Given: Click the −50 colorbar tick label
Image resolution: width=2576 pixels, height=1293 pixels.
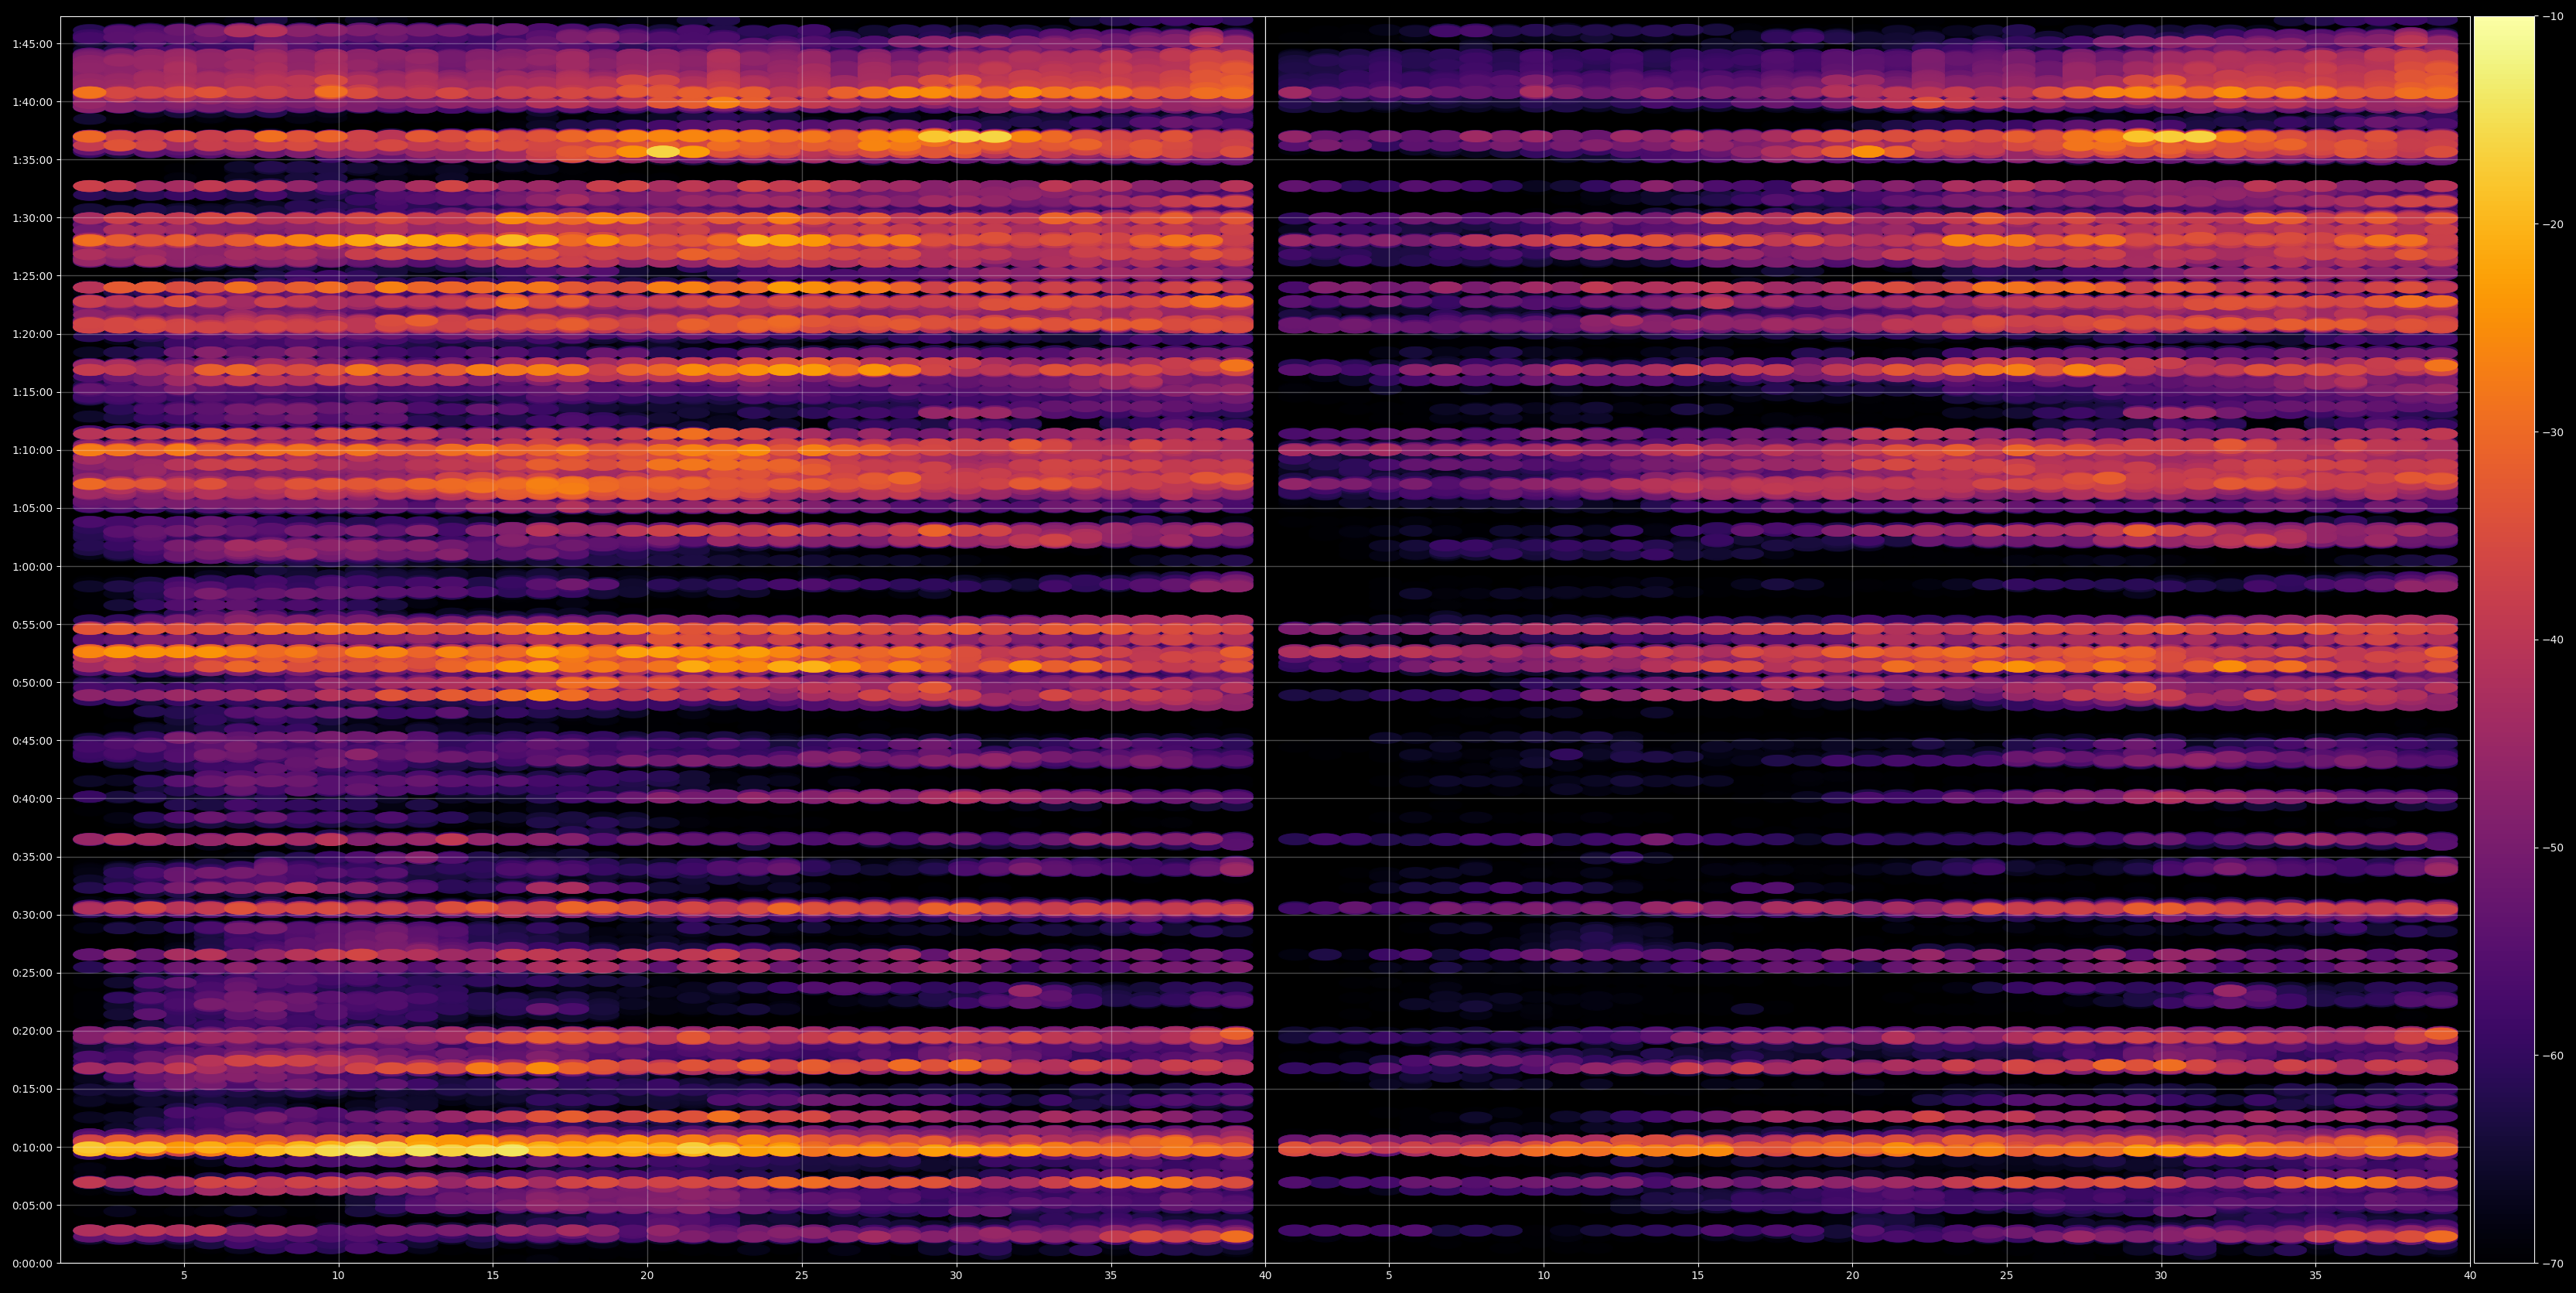Looking at the screenshot, I should point(2553,848).
